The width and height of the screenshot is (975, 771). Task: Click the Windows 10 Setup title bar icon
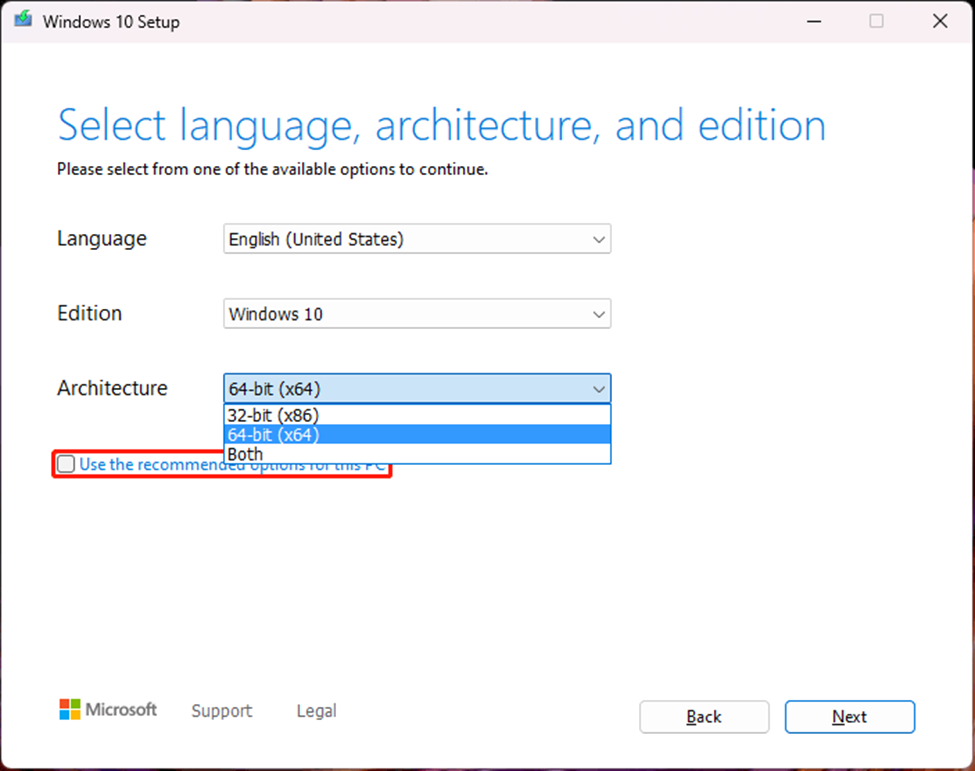click(x=23, y=21)
